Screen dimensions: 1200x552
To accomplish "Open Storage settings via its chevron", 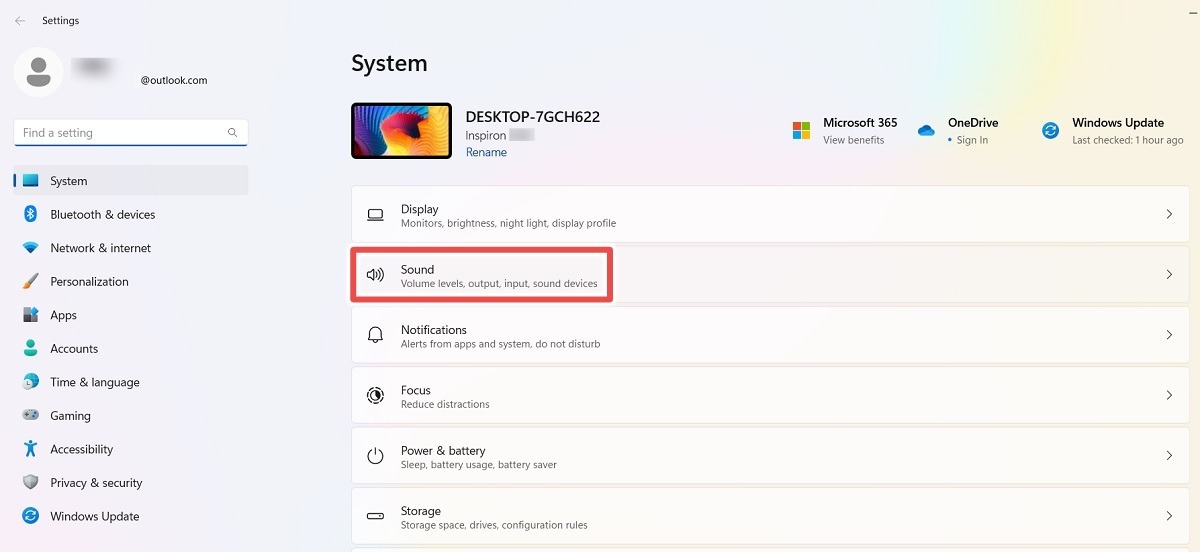I will coord(1169,516).
